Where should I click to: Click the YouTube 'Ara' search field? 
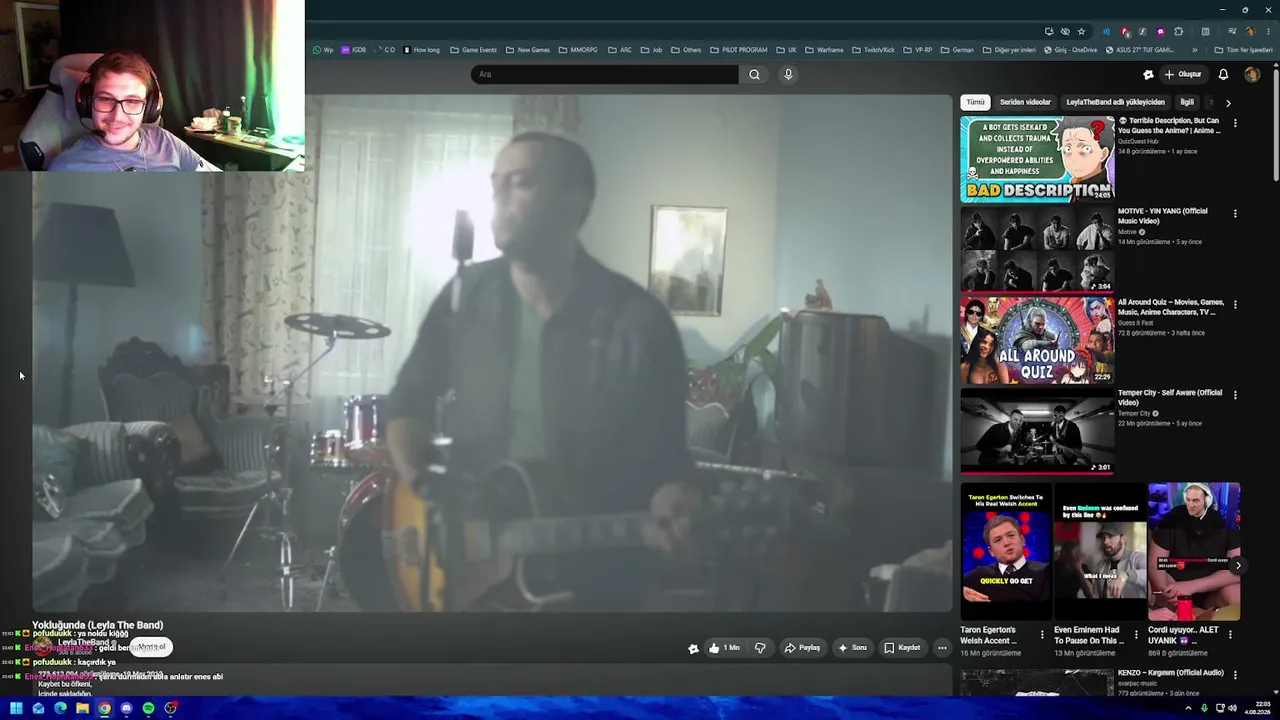tap(605, 74)
